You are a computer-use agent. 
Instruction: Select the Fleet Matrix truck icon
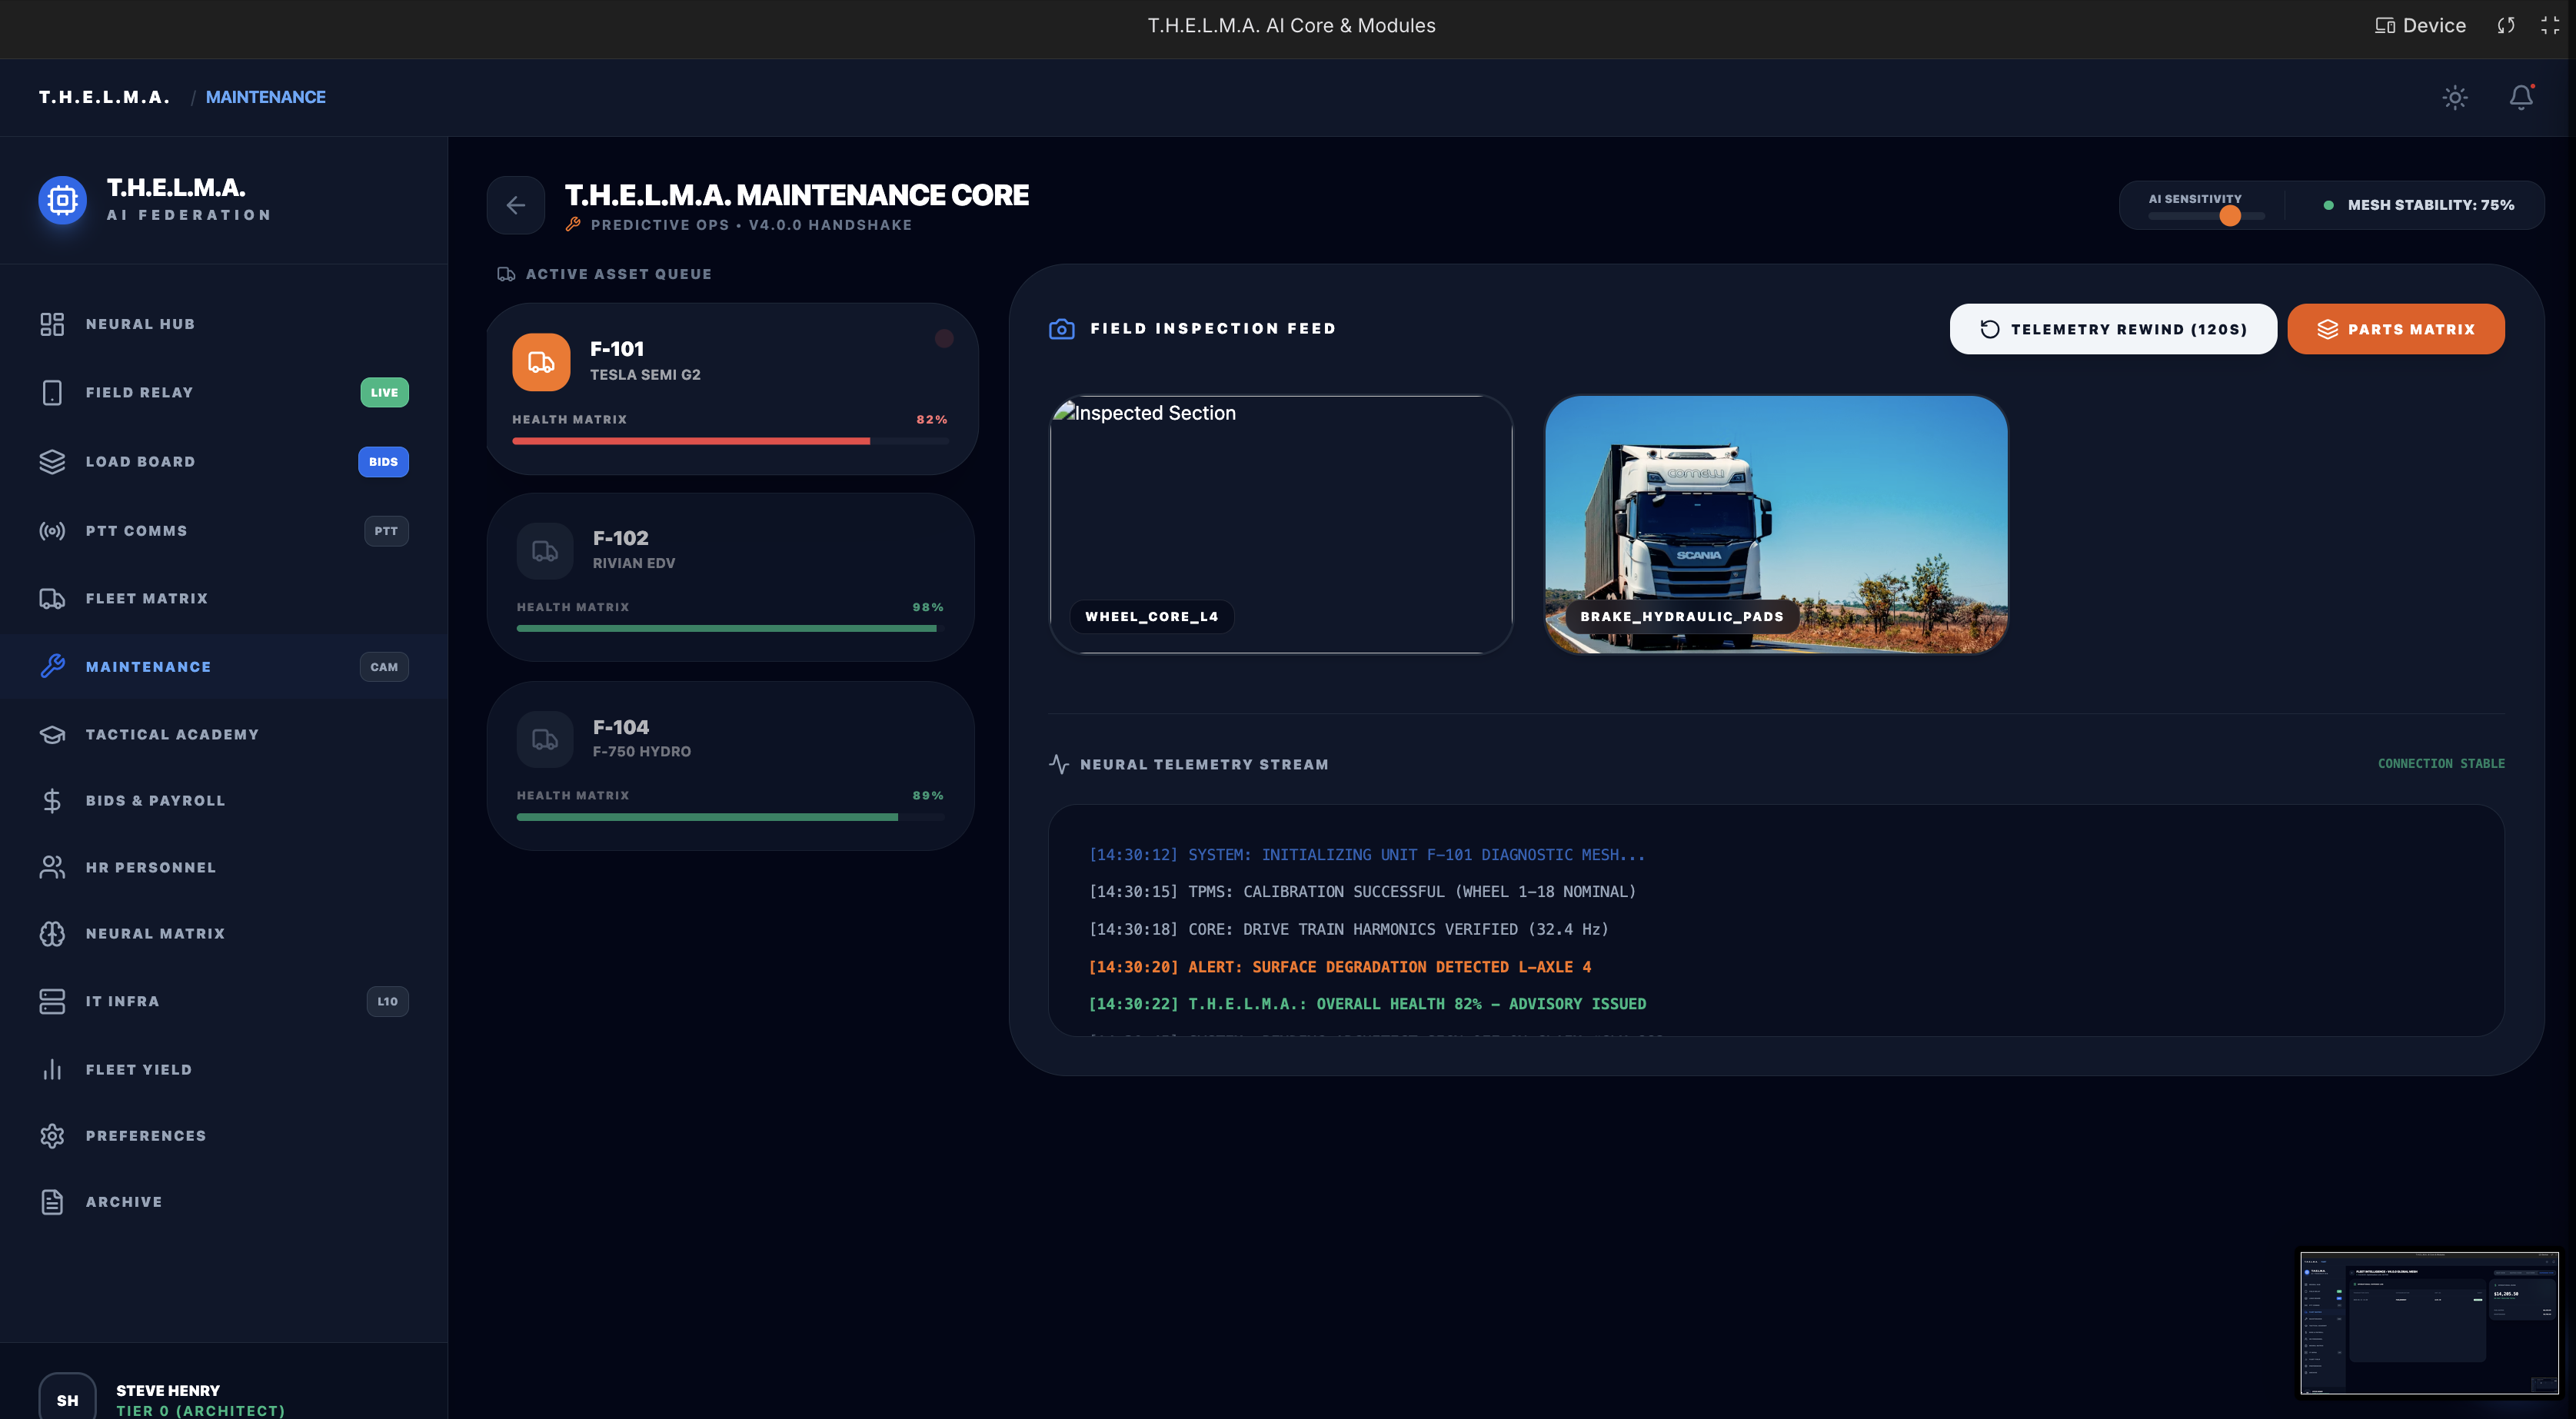tap(52, 598)
